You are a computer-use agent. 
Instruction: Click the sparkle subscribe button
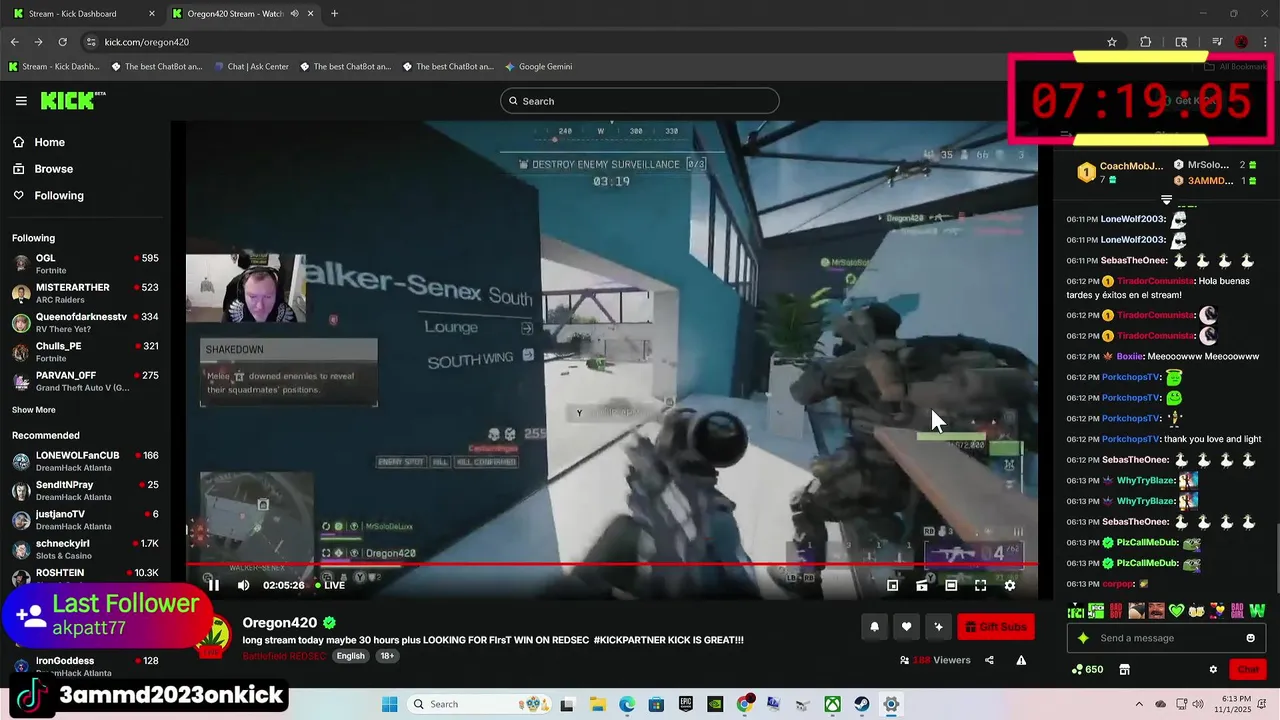coord(938,627)
